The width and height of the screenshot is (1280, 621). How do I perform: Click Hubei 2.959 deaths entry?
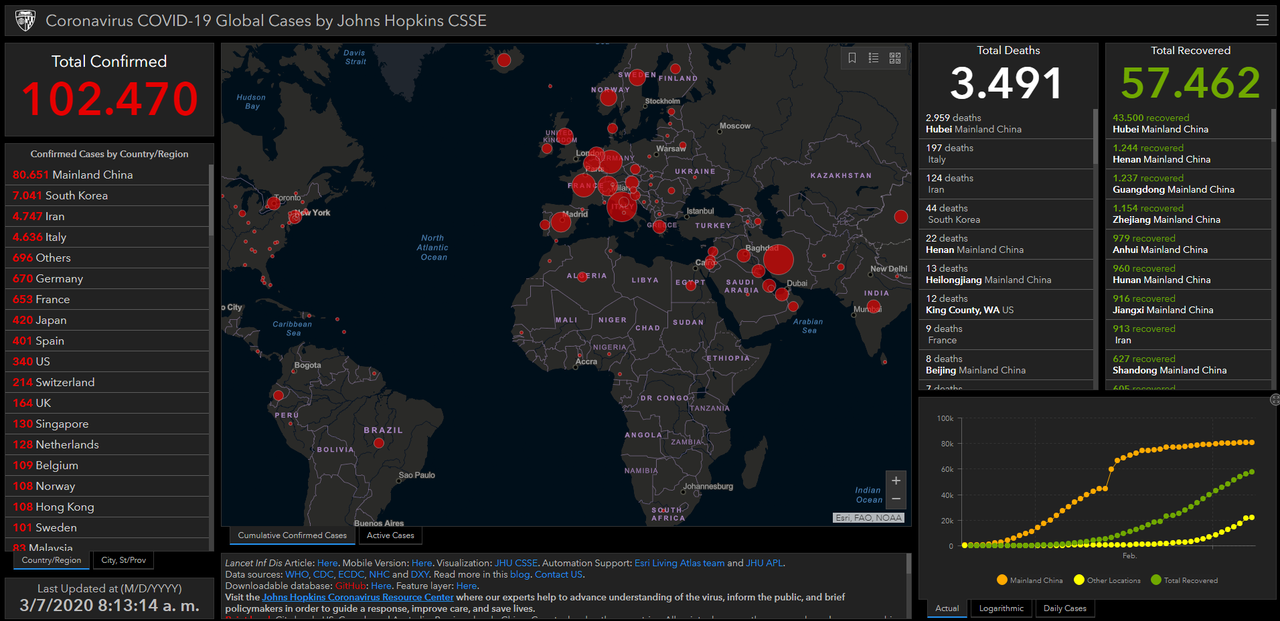coord(1006,123)
